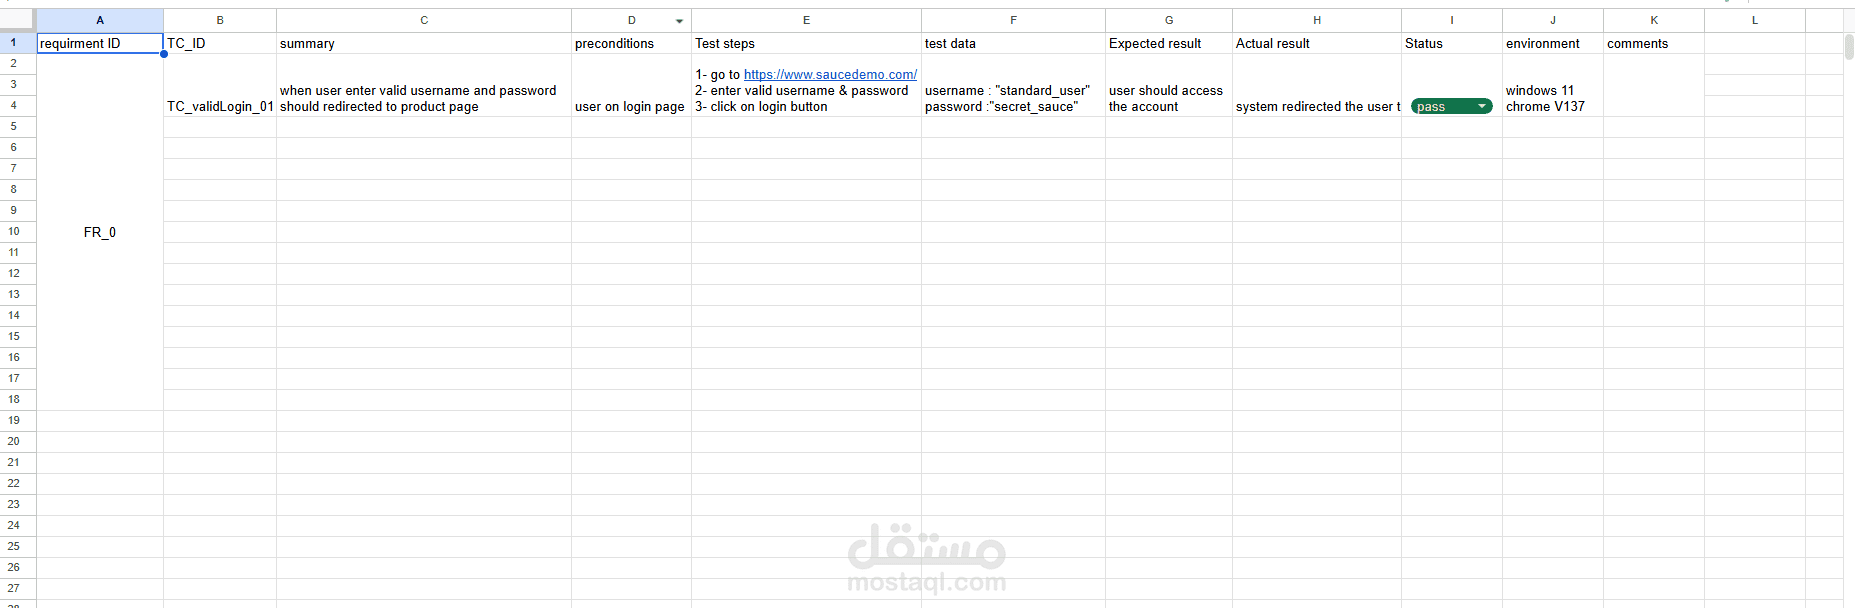1855x608 pixels.
Task: Select column G header
Action: (x=1169, y=20)
